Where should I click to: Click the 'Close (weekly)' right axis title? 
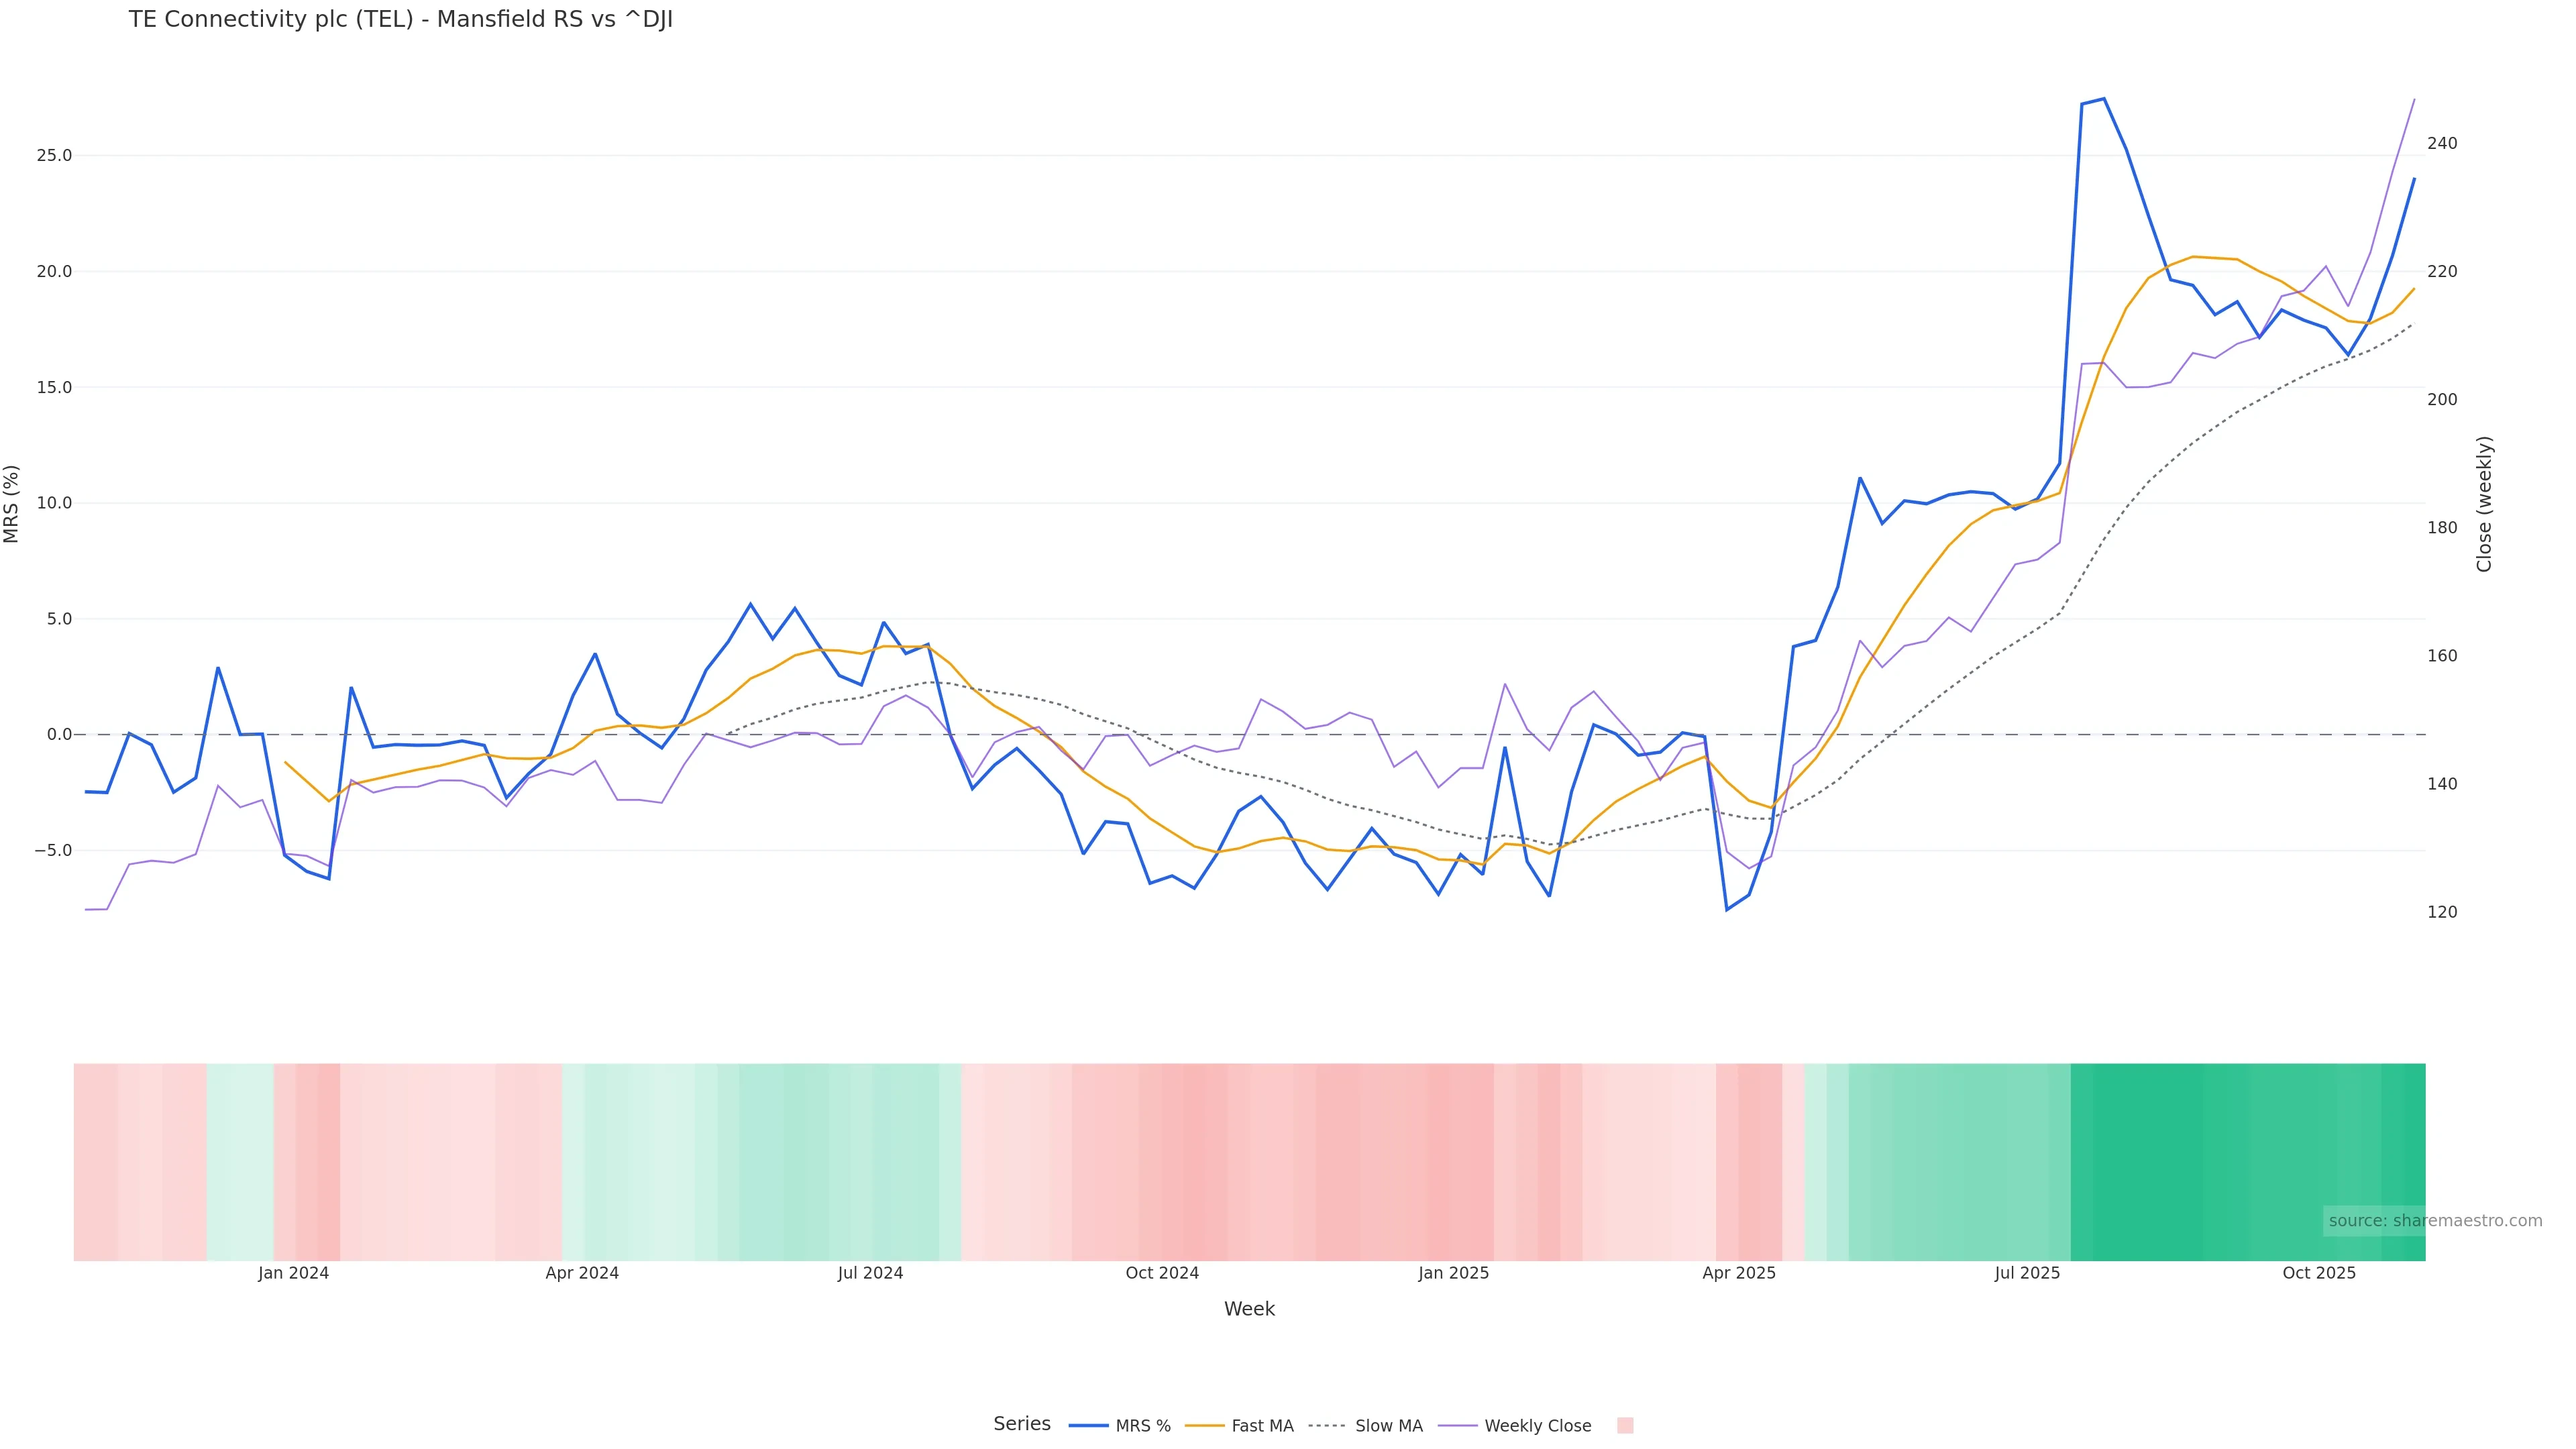tap(2484, 504)
